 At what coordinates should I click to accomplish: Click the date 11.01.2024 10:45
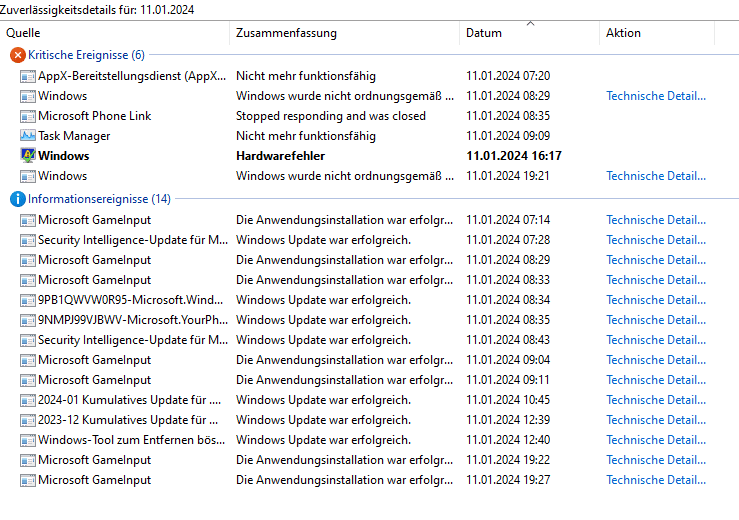(x=508, y=400)
